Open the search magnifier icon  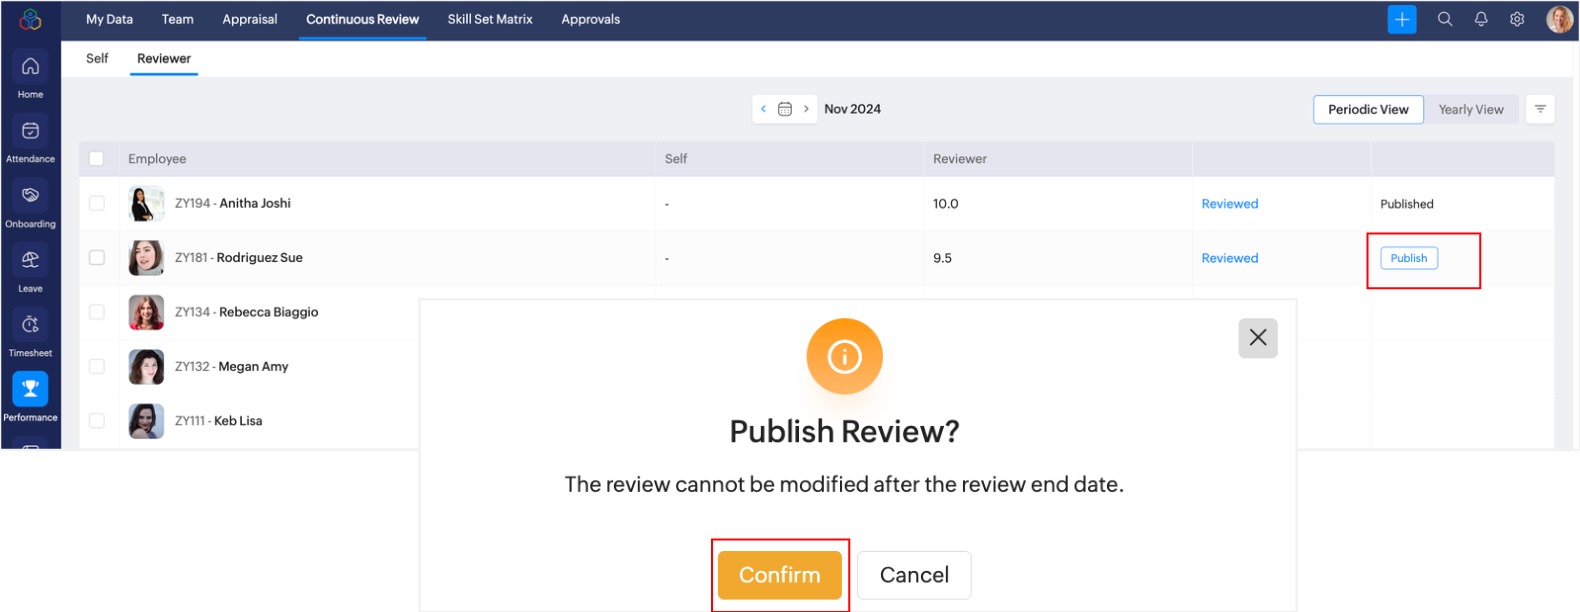1445,19
